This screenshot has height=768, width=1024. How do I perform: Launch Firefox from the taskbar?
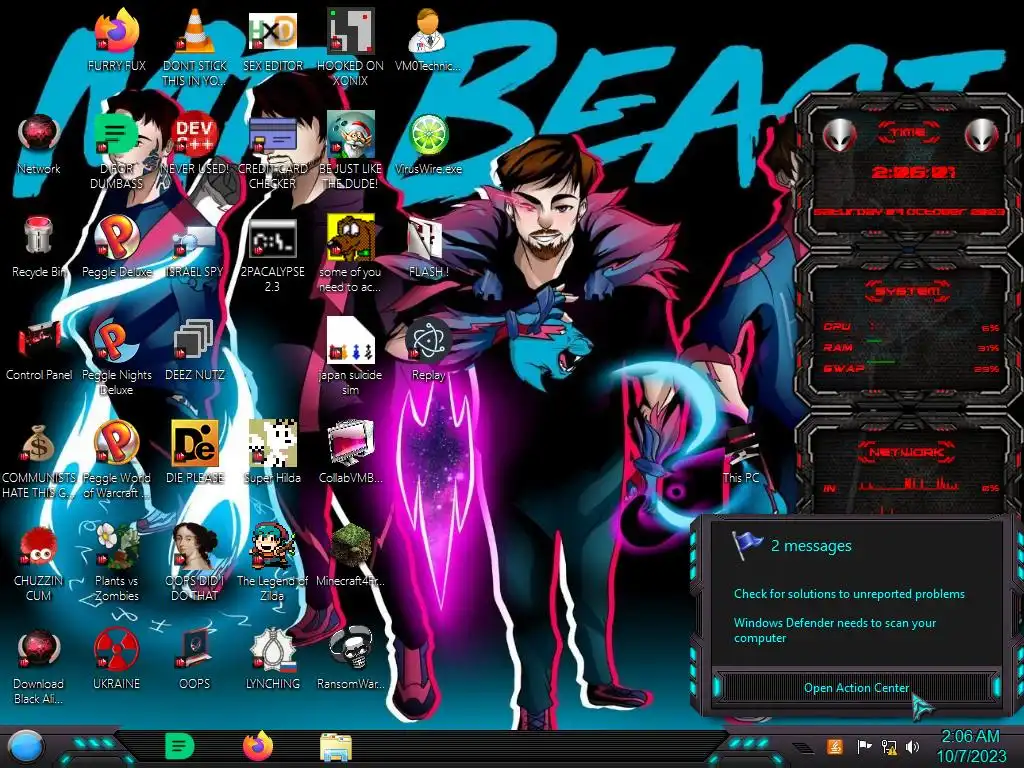(x=258, y=746)
